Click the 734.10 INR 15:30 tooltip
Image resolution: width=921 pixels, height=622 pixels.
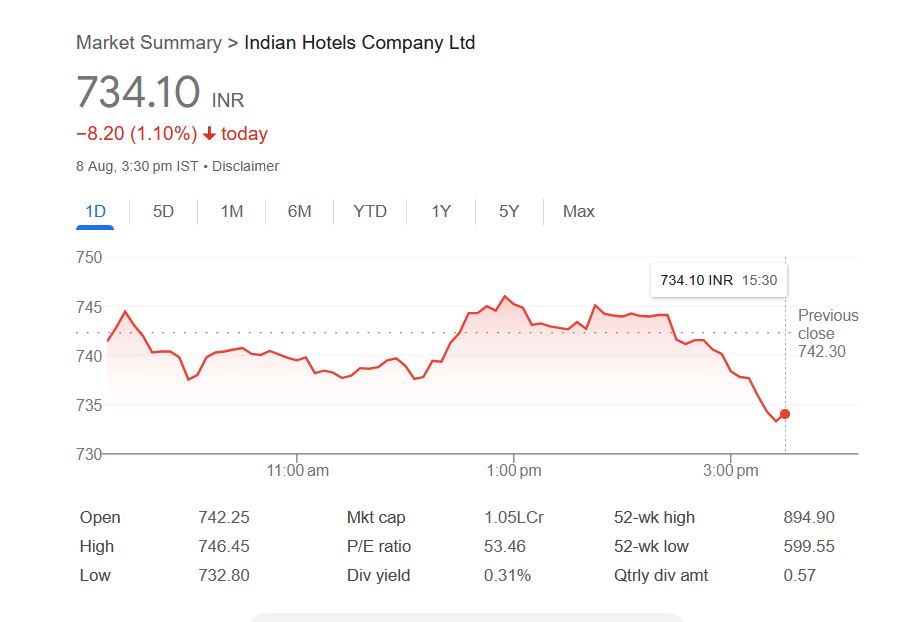(x=718, y=280)
